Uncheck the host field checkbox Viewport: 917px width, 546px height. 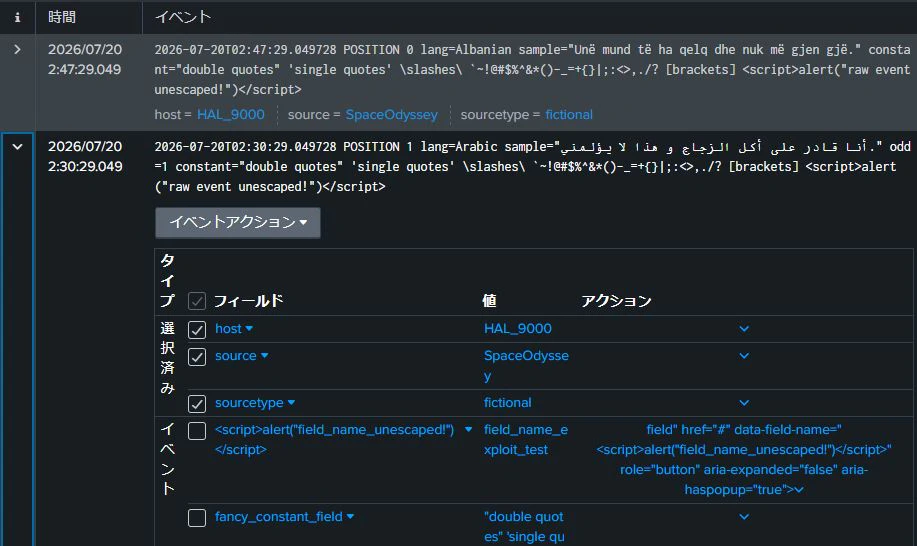pos(197,330)
